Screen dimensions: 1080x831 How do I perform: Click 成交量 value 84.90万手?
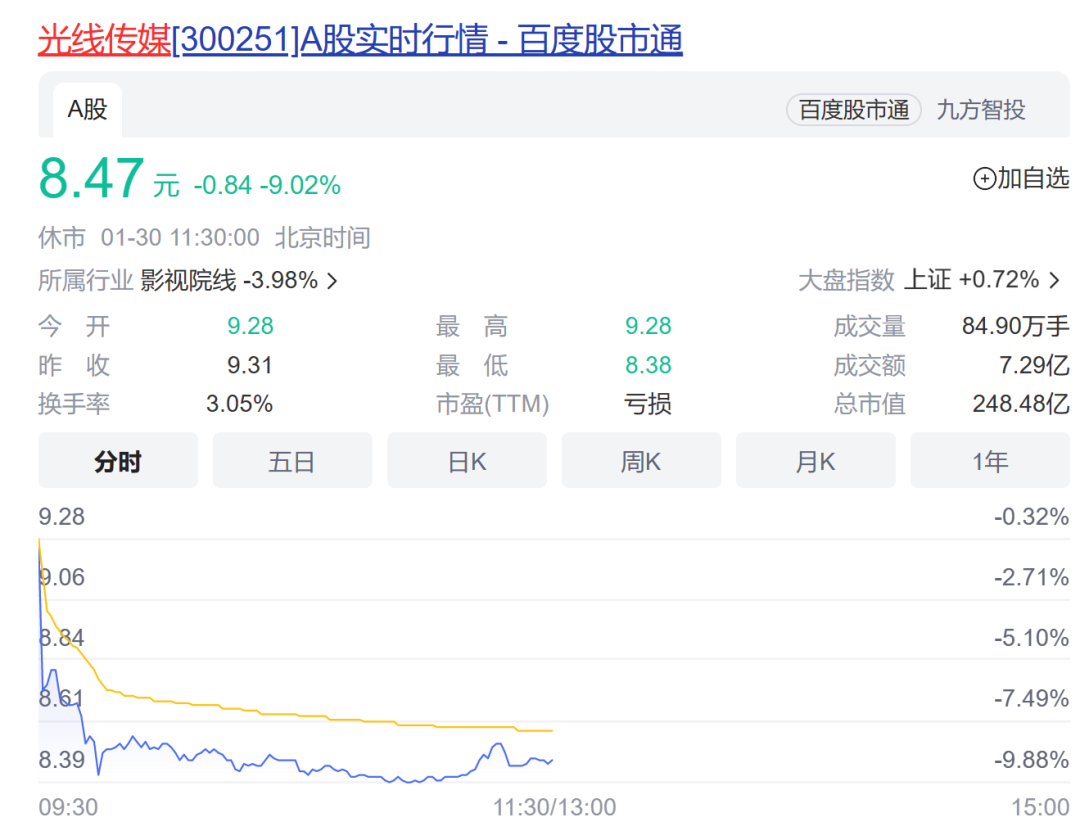pyautogui.click(x=1015, y=326)
